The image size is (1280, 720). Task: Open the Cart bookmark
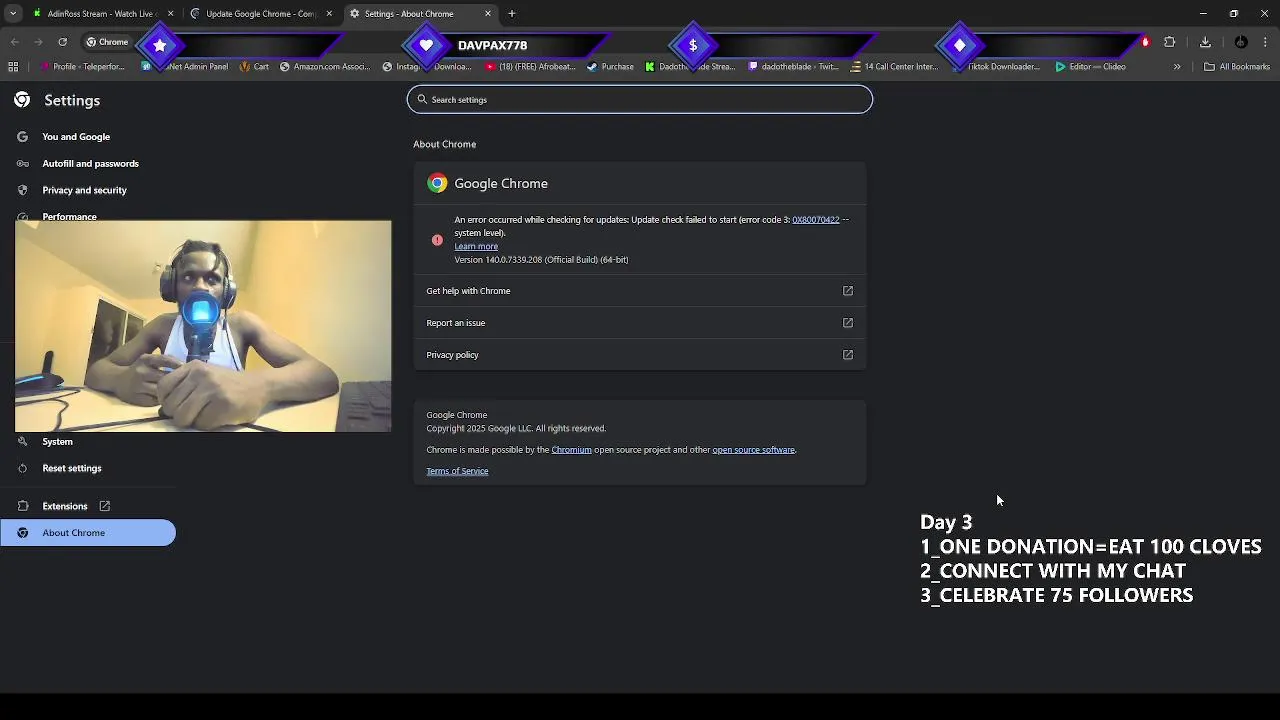[254, 67]
